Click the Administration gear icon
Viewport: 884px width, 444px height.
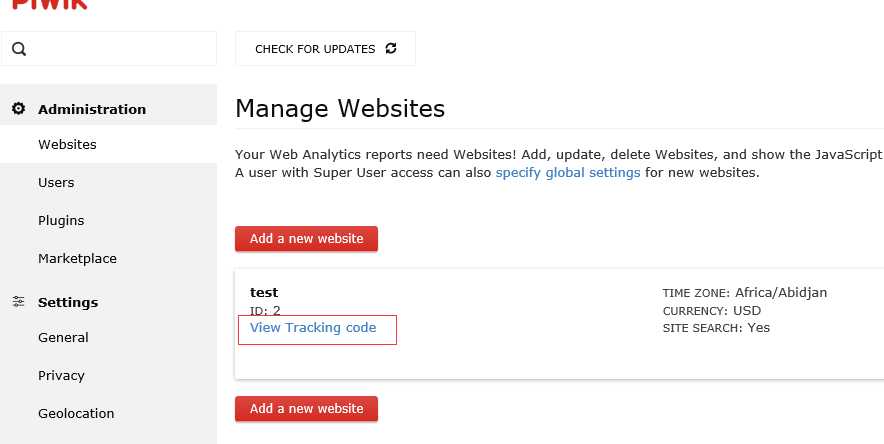(x=18, y=109)
